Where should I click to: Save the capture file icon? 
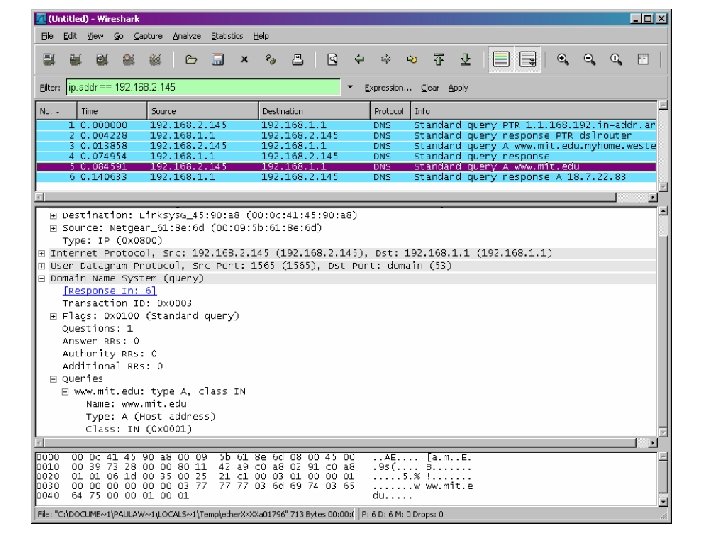pyautogui.click(x=218, y=60)
